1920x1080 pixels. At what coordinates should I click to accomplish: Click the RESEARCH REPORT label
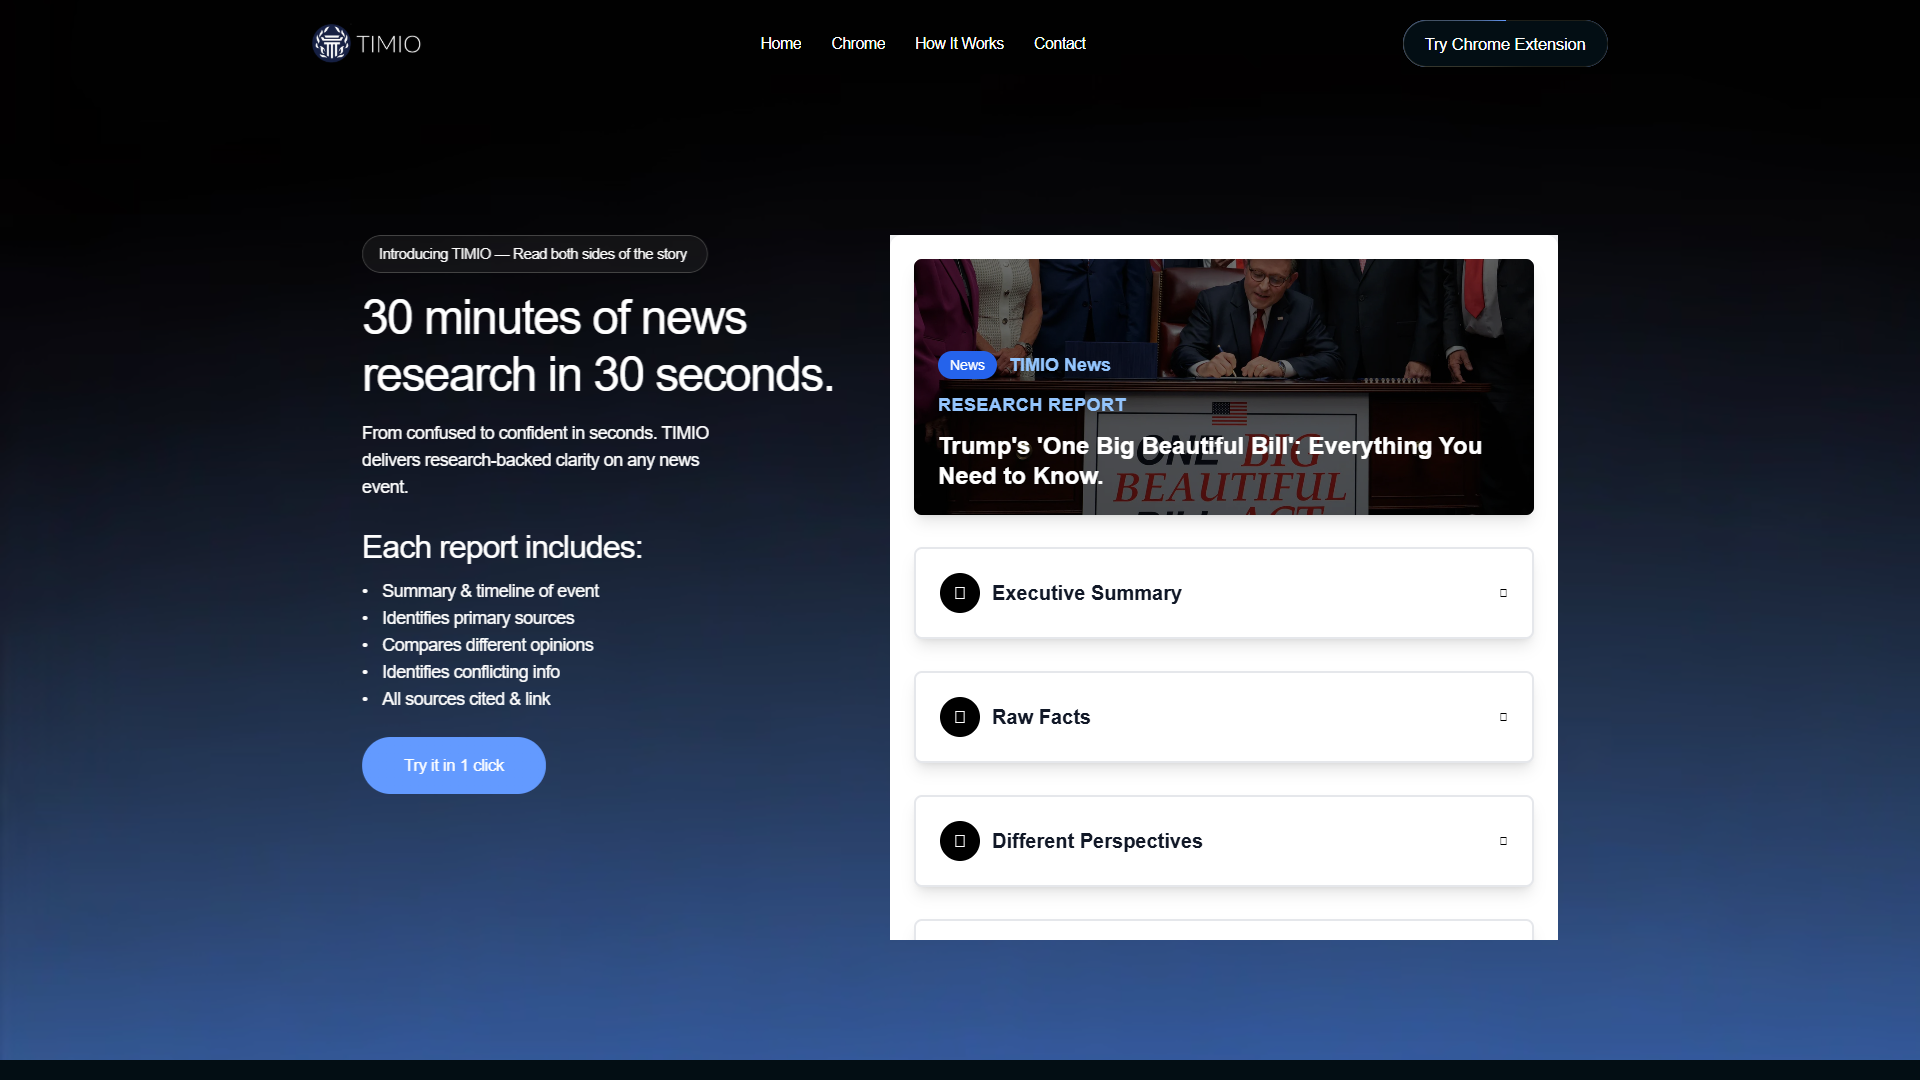(x=1032, y=405)
